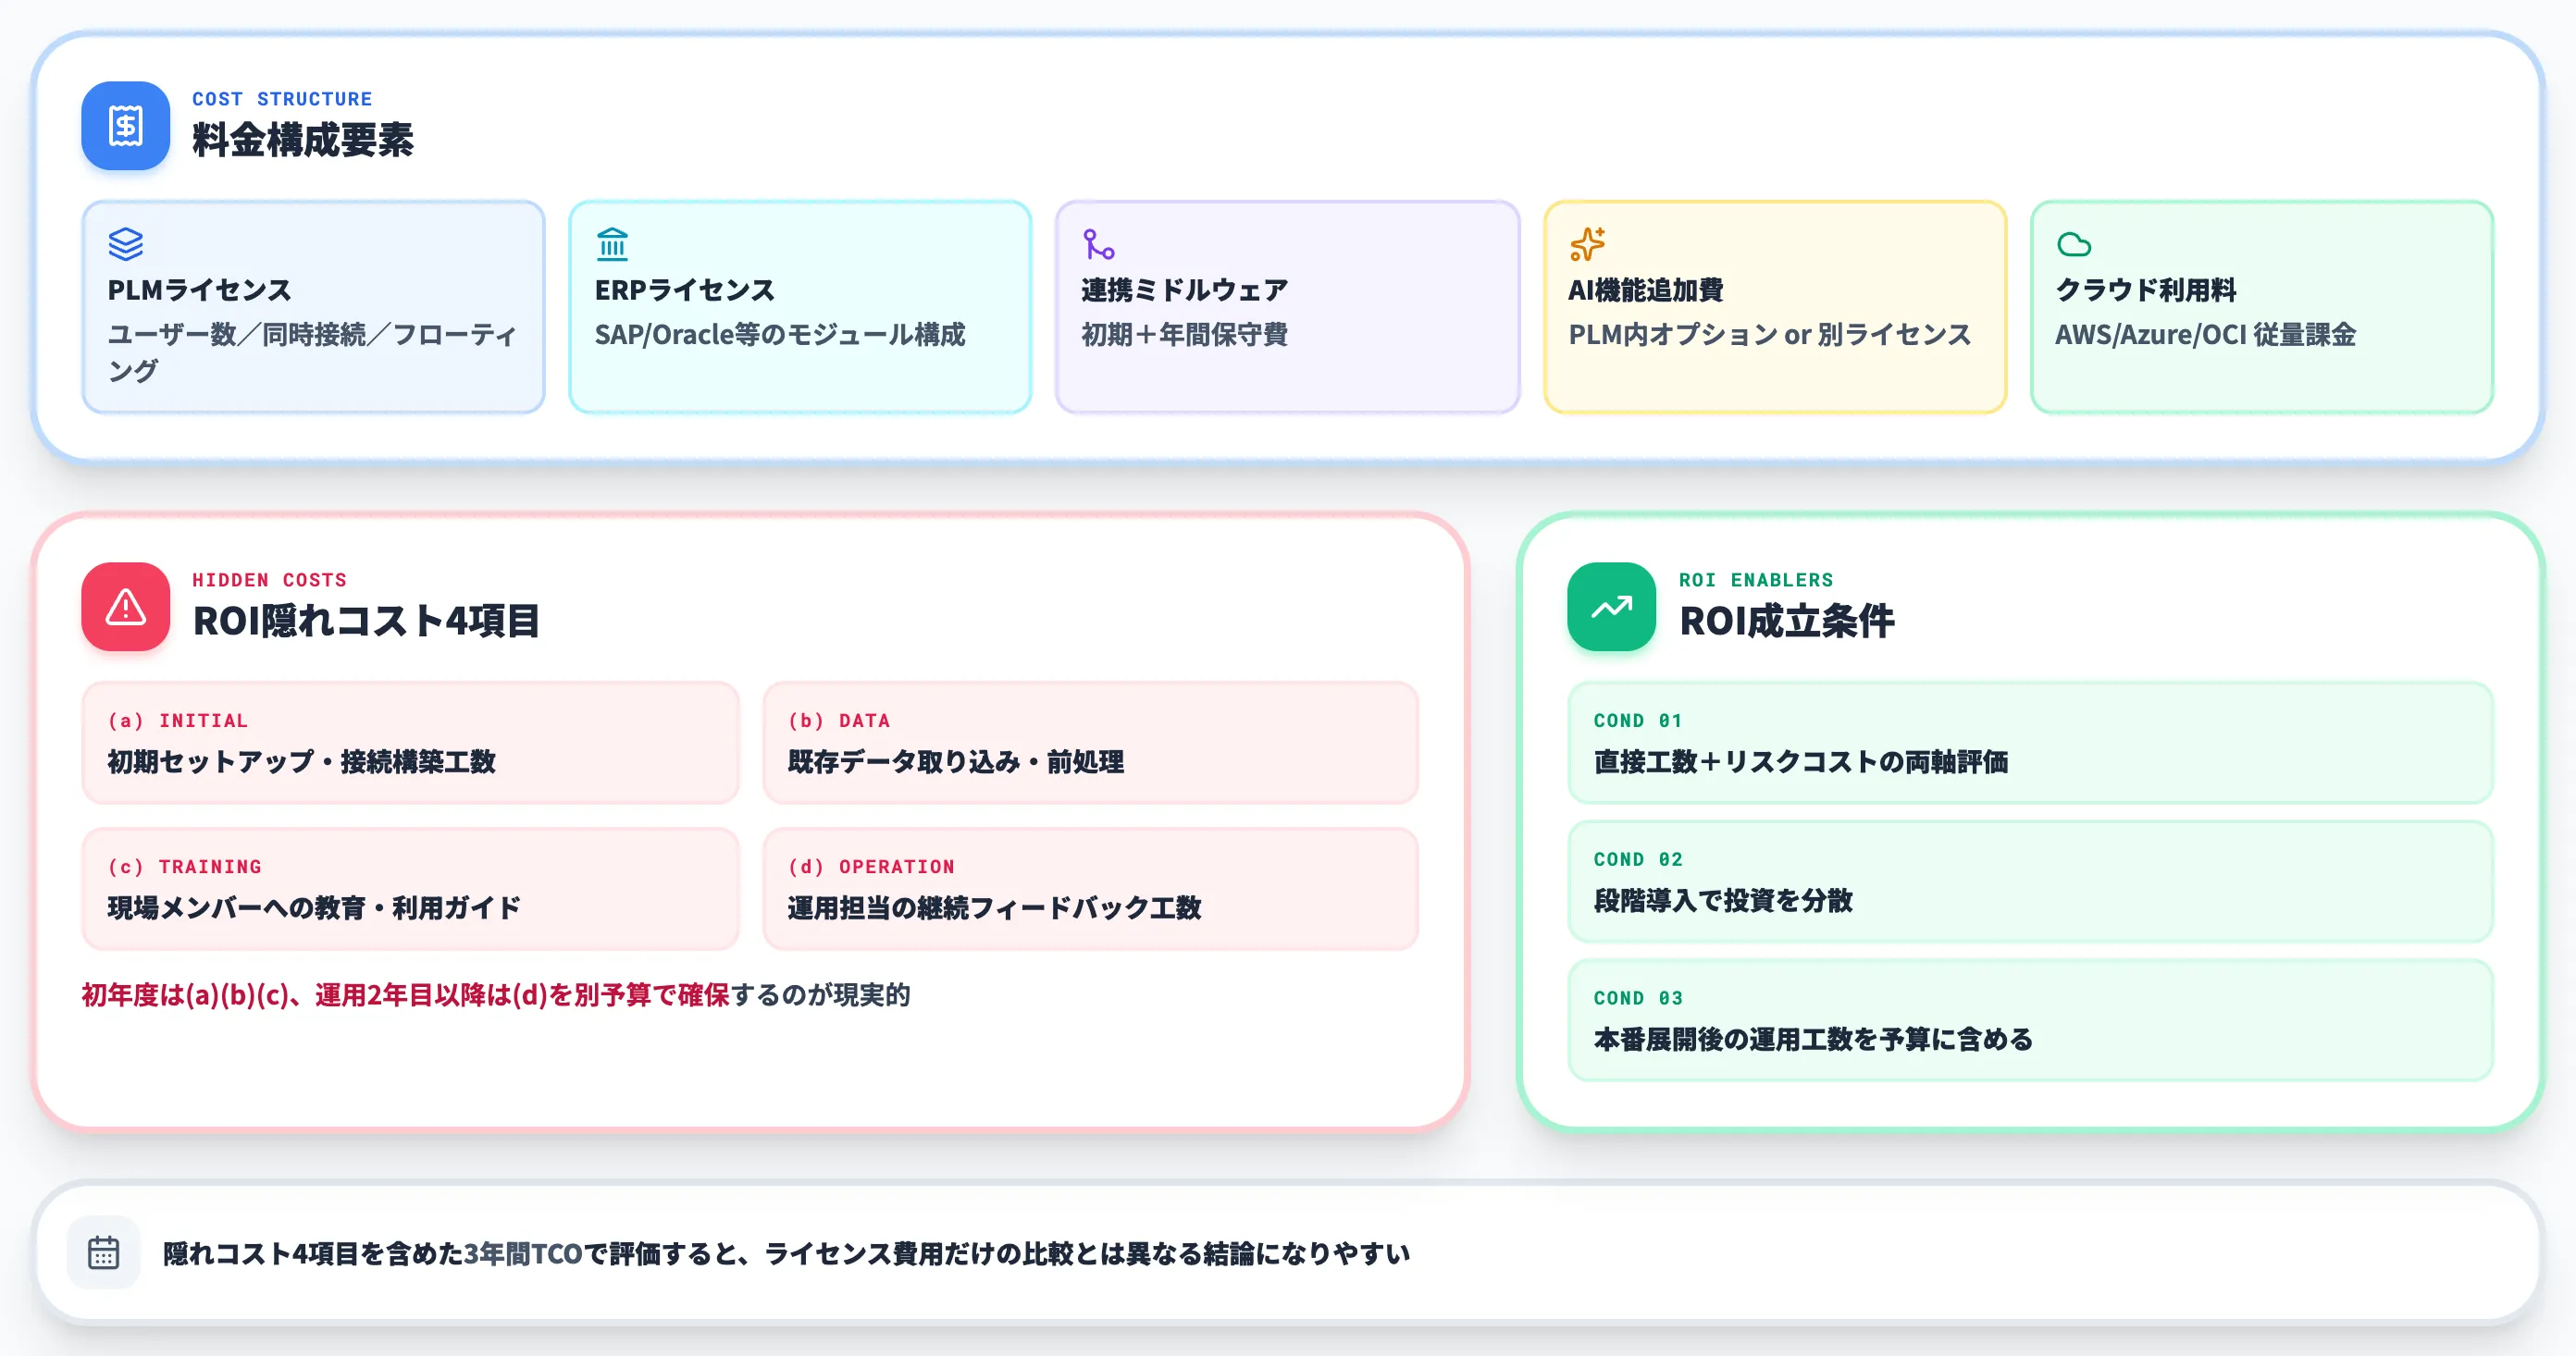The image size is (2576, 1356).
Task: Click the layers icon above PLMライセンス
Action: [x=126, y=244]
